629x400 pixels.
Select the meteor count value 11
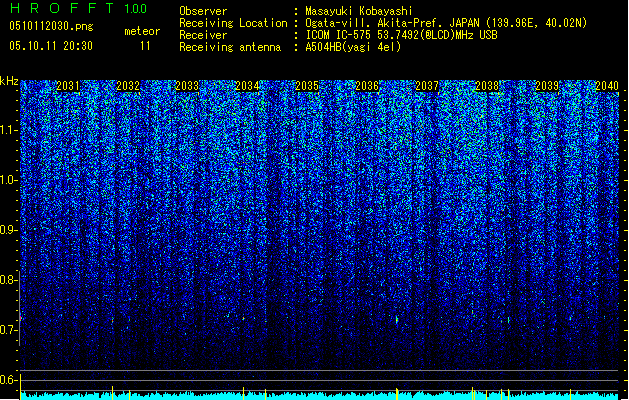145,46
